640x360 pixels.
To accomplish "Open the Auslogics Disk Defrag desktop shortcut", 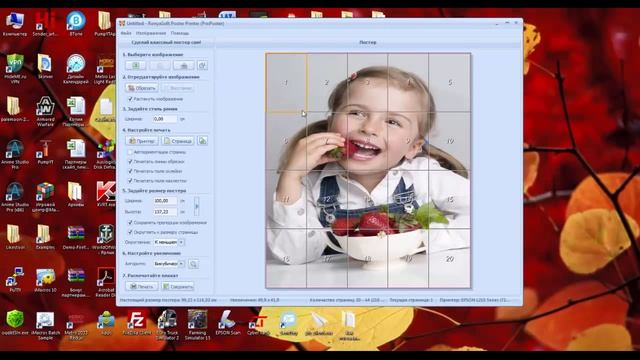I will [106, 154].
